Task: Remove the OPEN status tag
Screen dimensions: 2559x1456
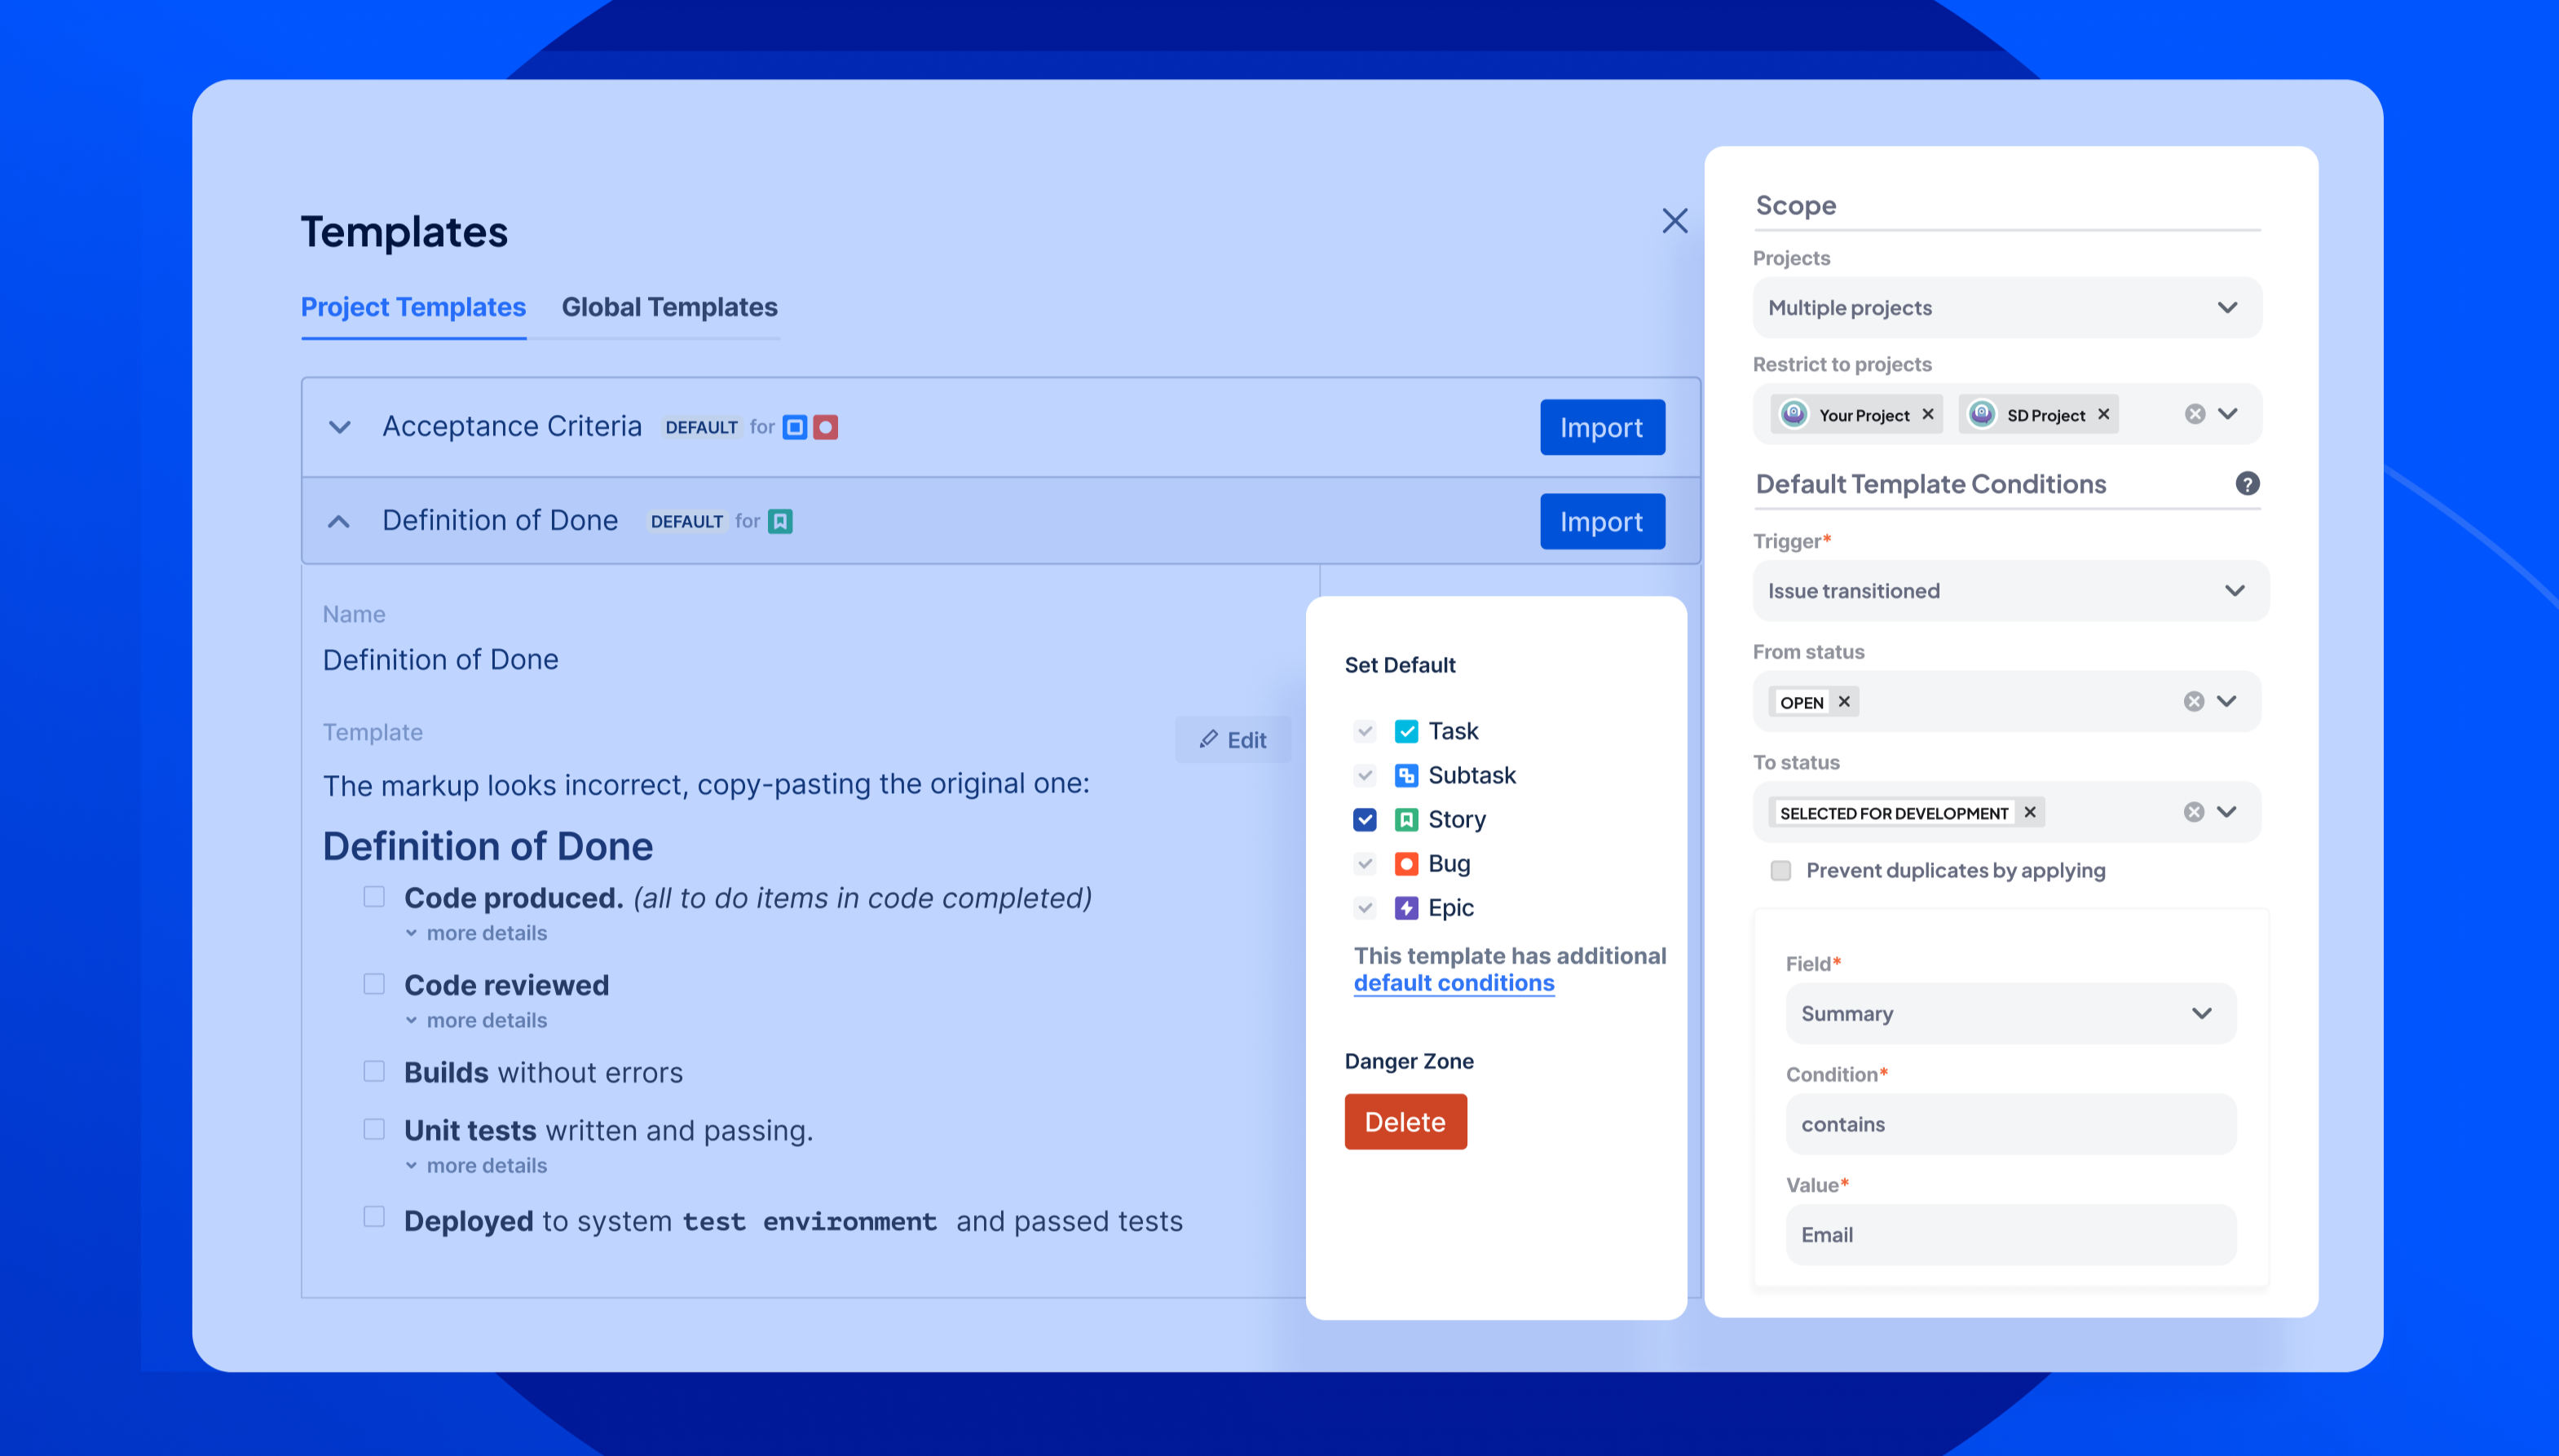Action: 1844,702
